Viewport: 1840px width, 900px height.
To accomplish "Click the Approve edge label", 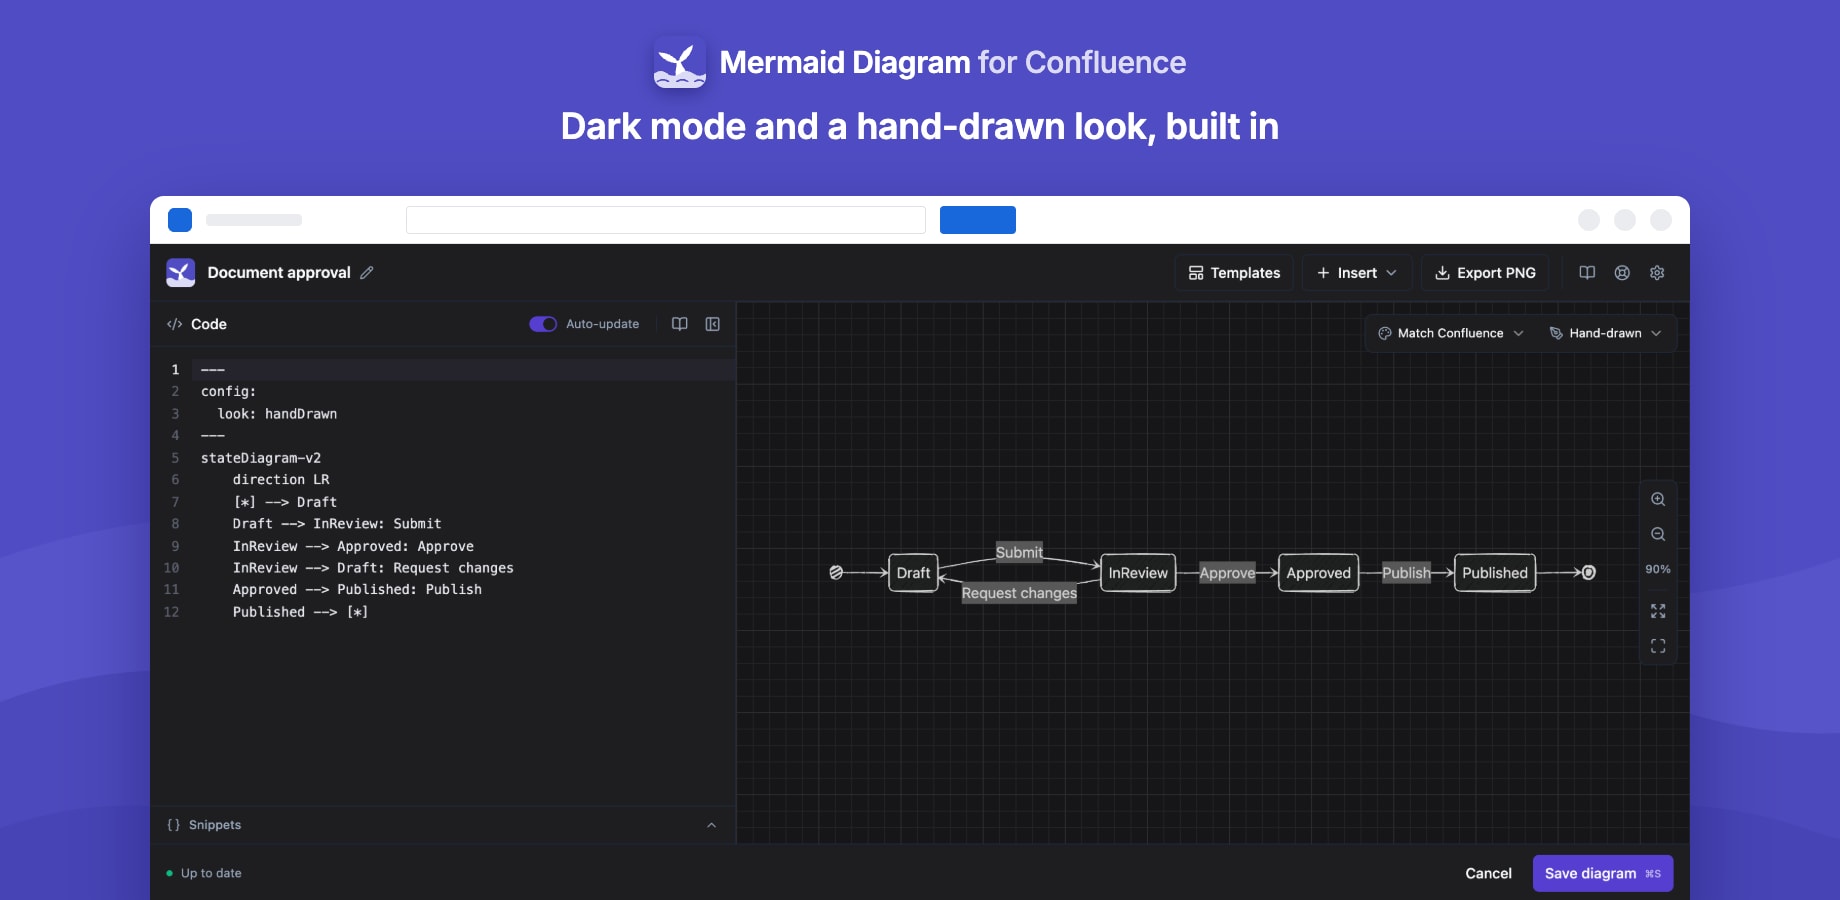I will point(1227,573).
